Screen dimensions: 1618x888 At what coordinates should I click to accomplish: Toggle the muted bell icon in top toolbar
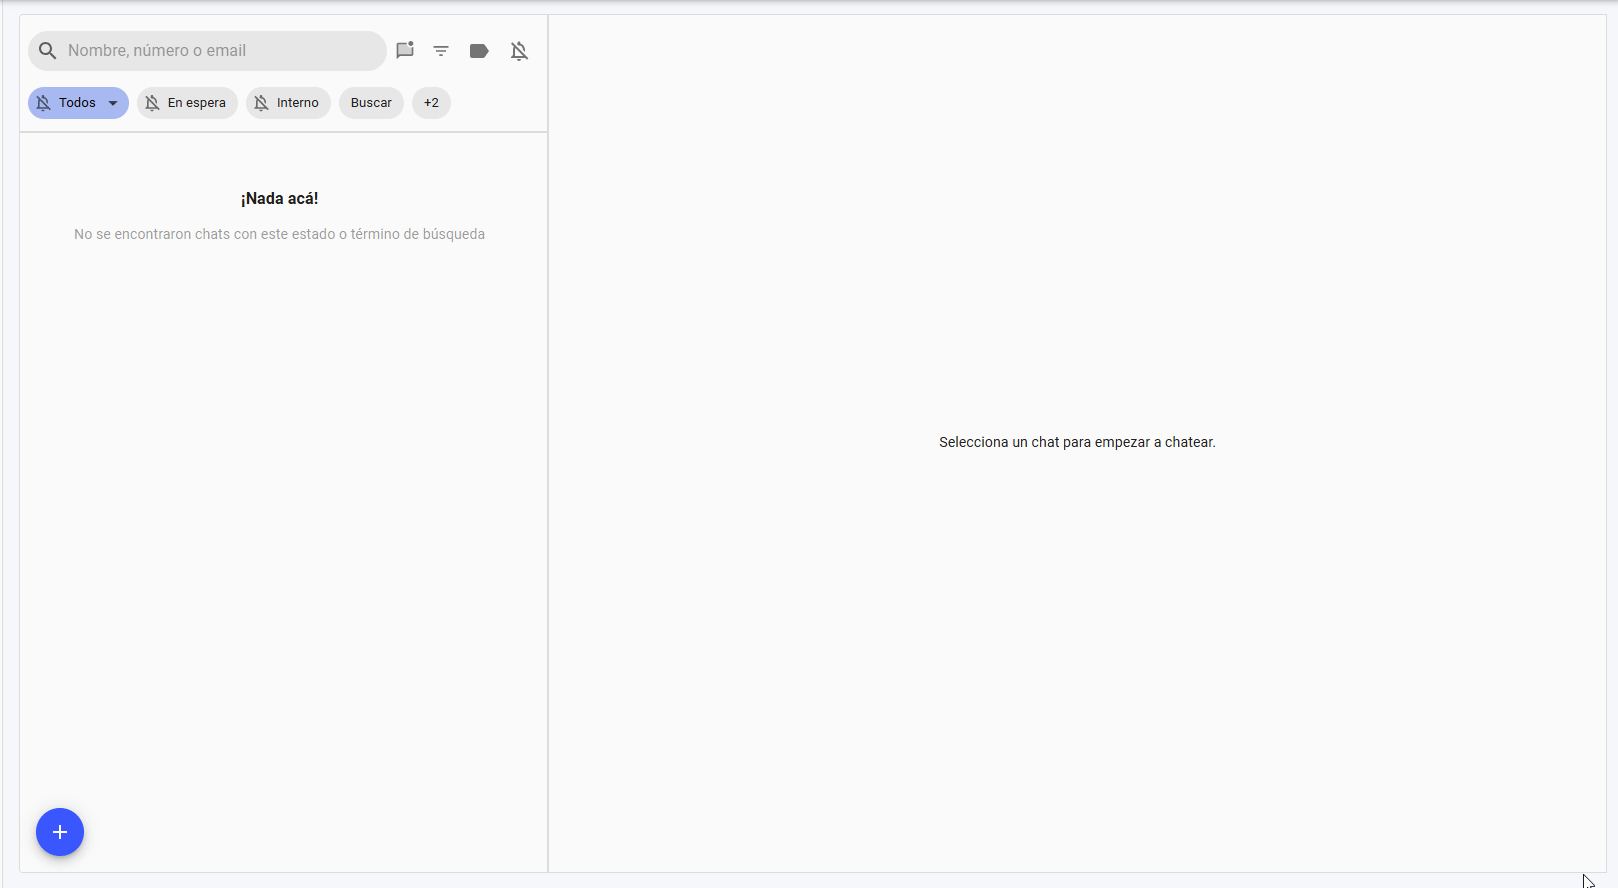(519, 51)
